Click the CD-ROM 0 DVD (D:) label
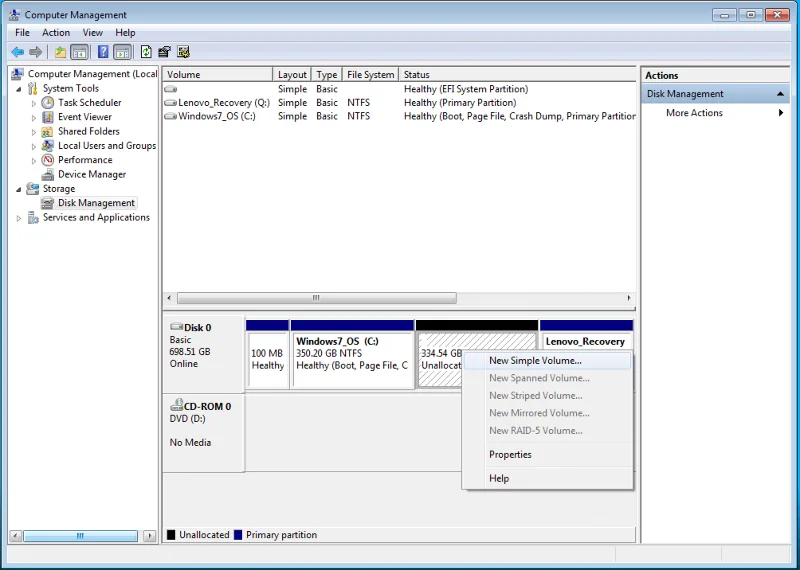 [203, 432]
